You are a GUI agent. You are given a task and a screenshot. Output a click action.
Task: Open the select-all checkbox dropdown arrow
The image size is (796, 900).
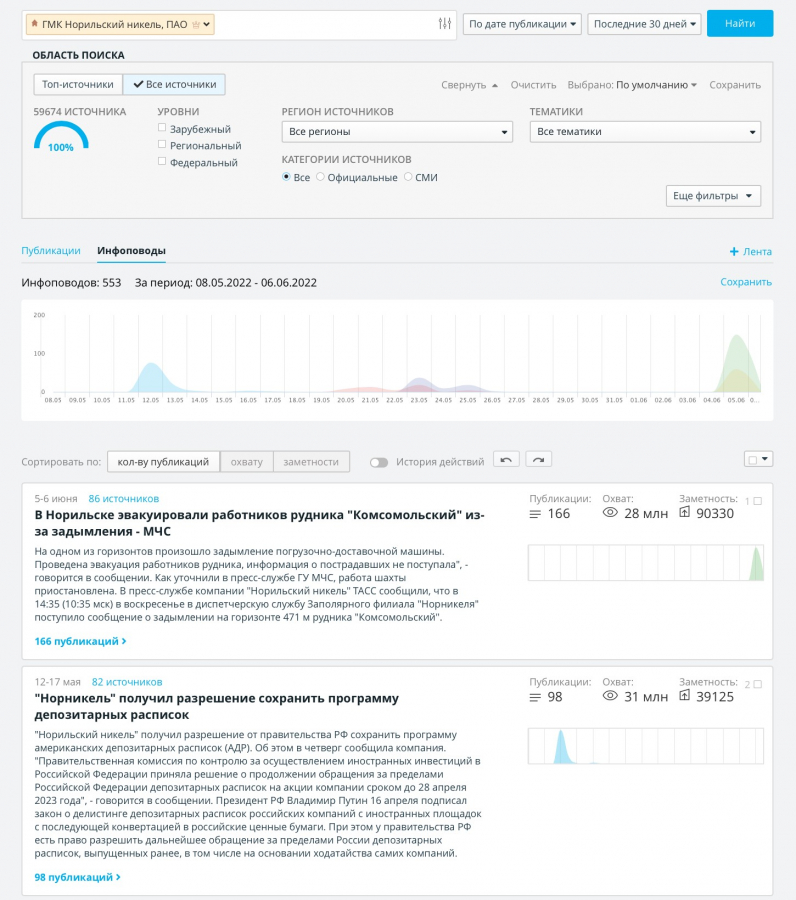click(765, 459)
